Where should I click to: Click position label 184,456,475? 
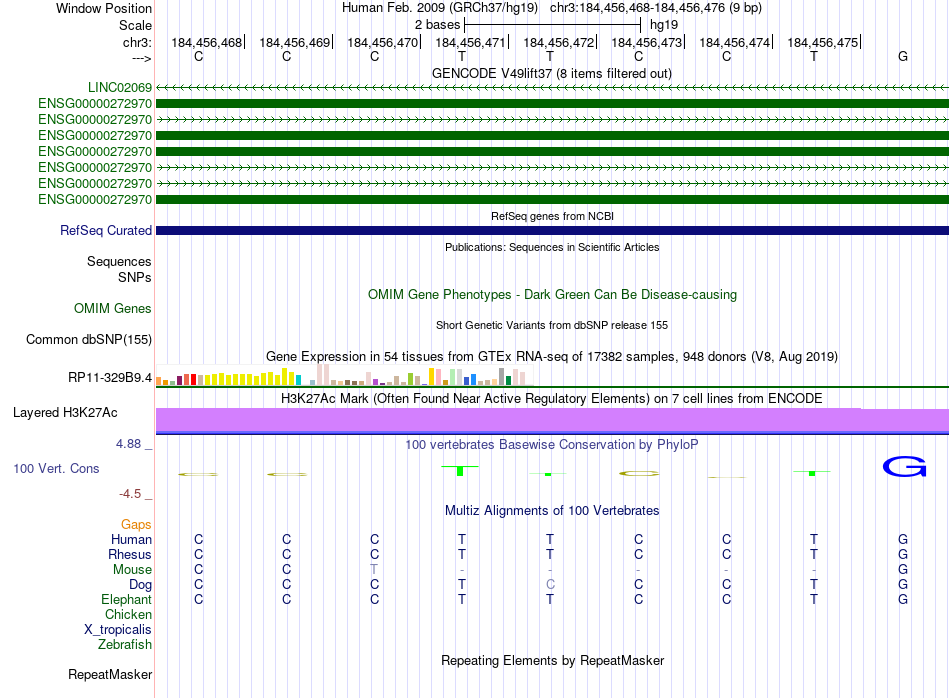[x=823, y=42]
